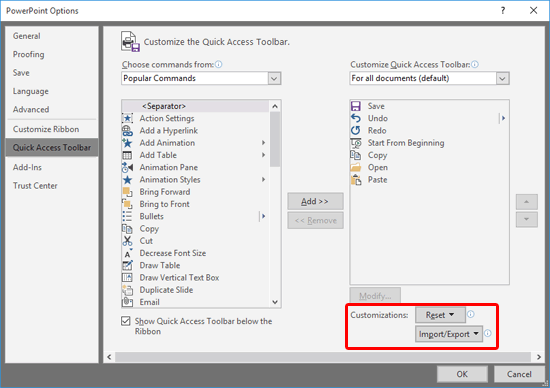The width and height of the screenshot is (550, 388).
Task: Click the Redo arrow icon
Action: [x=356, y=131]
